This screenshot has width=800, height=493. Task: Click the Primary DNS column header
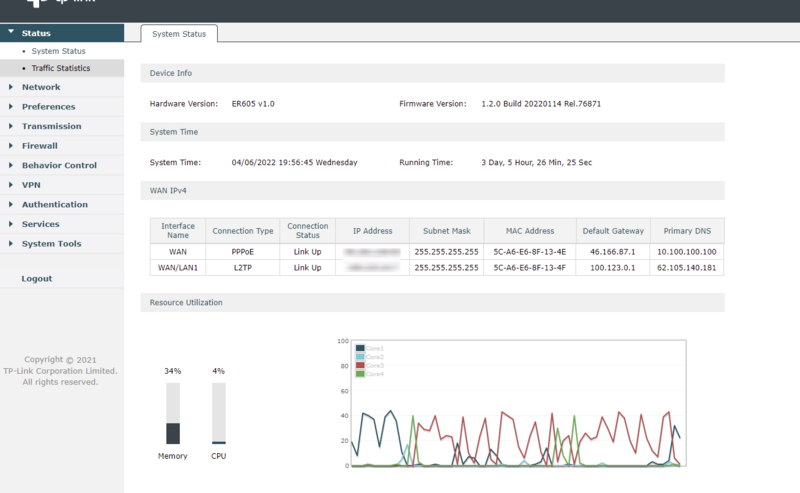click(687, 231)
